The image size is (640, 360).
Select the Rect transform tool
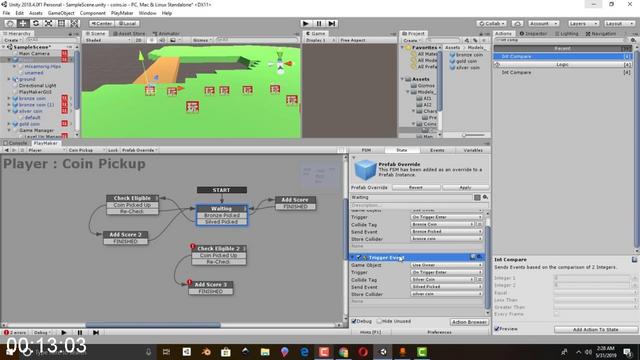(x=61, y=24)
